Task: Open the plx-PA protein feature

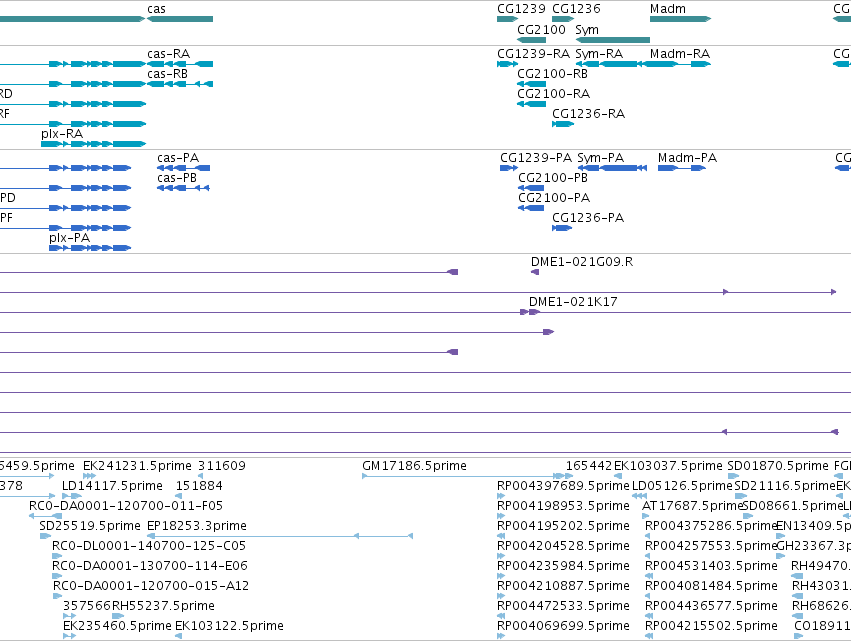Action: (x=90, y=249)
